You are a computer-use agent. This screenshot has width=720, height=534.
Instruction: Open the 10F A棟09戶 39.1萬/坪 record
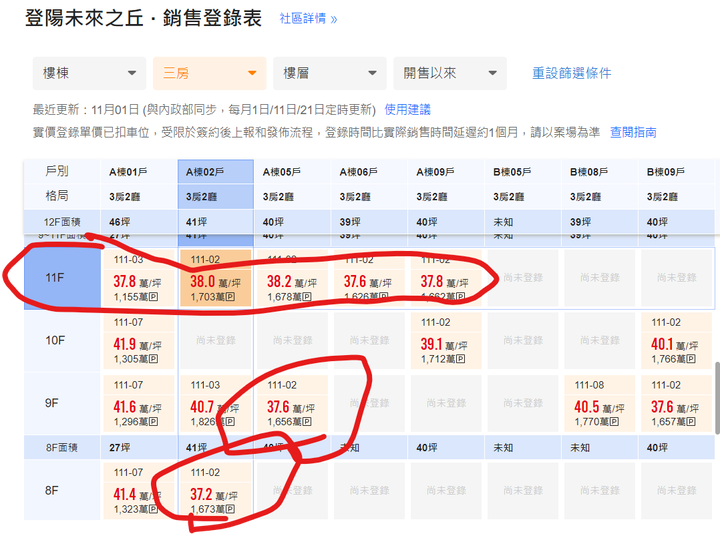(446, 340)
